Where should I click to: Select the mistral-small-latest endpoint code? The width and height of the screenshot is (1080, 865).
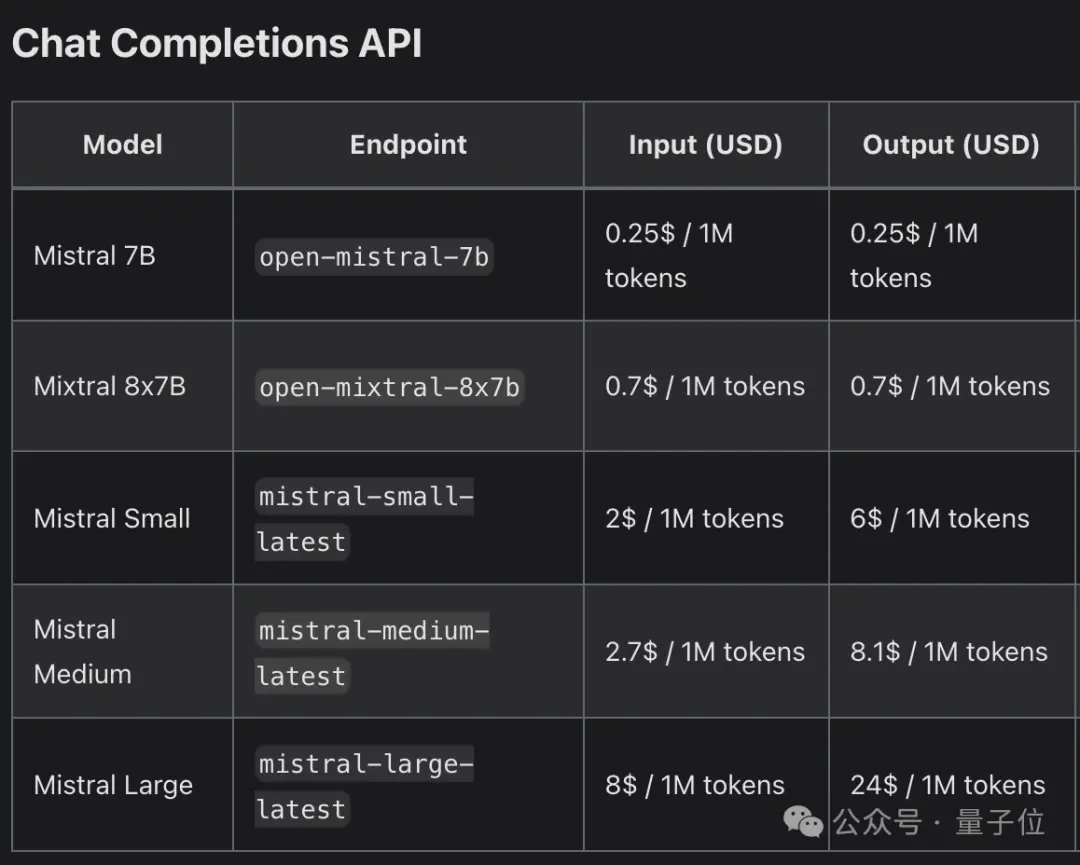pyautogui.click(x=365, y=519)
